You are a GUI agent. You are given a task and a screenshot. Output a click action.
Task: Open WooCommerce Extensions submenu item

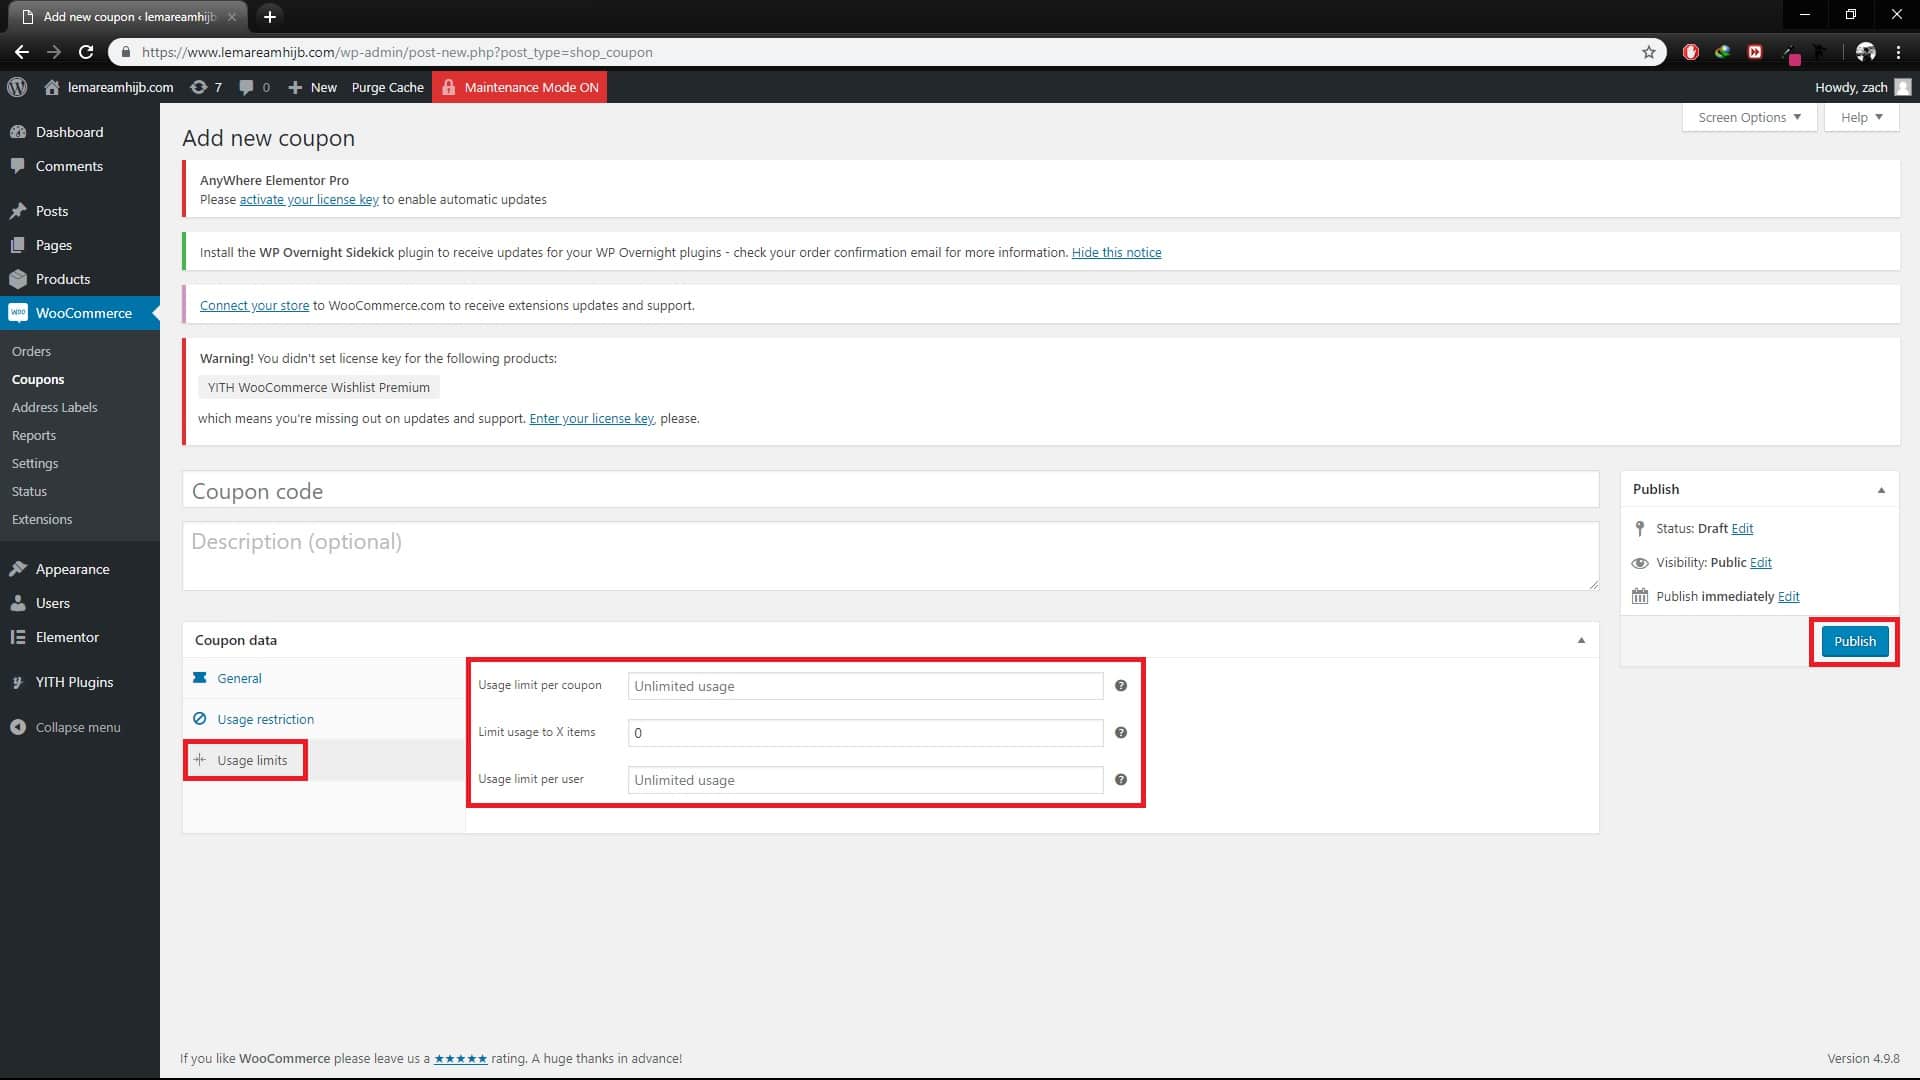click(42, 519)
